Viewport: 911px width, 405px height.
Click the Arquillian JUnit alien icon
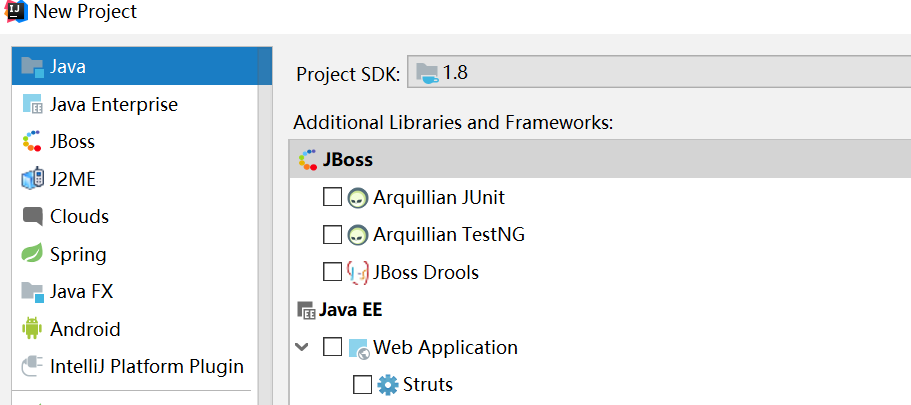[x=358, y=198]
